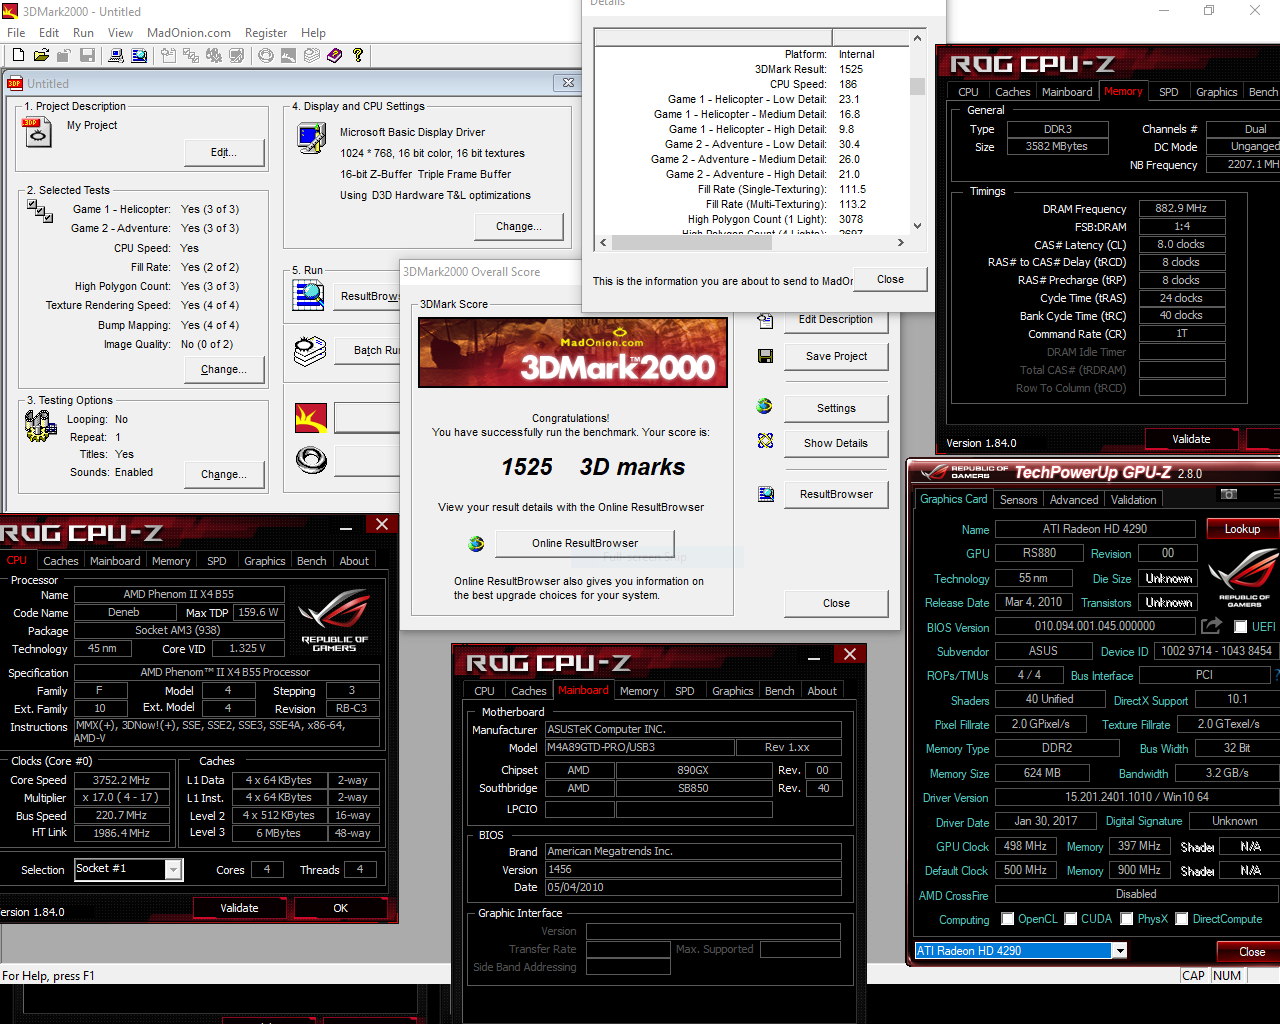Open the File menu in 3DMark2000
Image resolution: width=1280 pixels, height=1024 pixels.
(16, 33)
